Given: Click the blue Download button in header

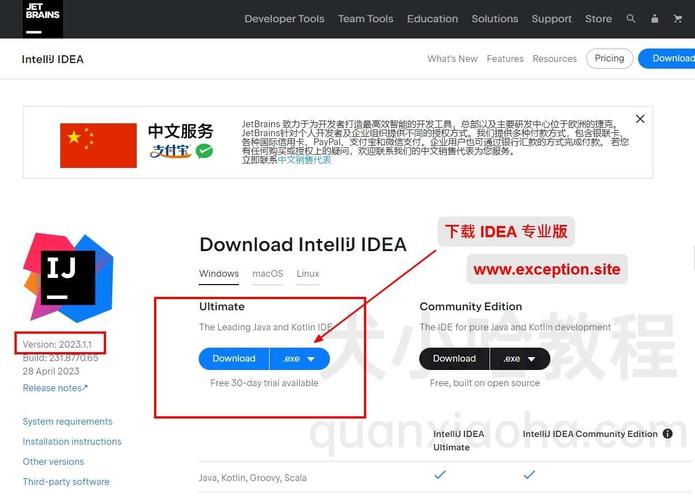Looking at the screenshot, I should [x=667, y=59].
